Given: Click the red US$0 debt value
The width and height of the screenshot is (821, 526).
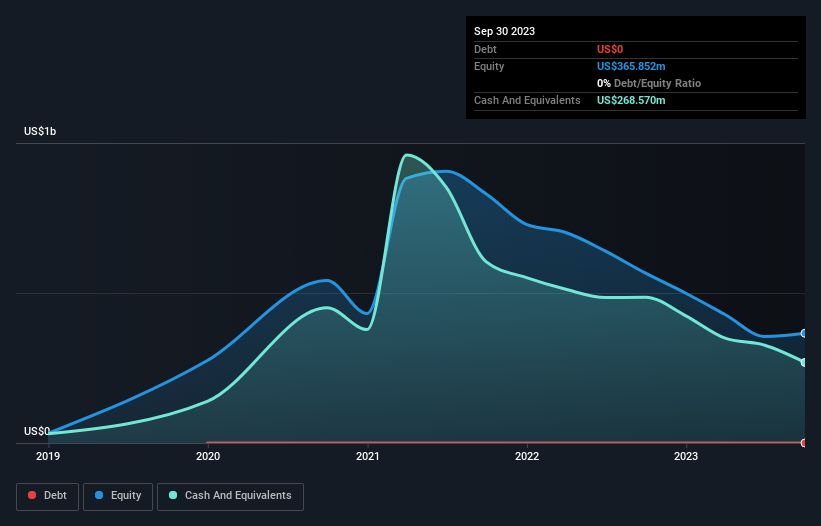Looking at the screenshot, I should tap(610, 49).
